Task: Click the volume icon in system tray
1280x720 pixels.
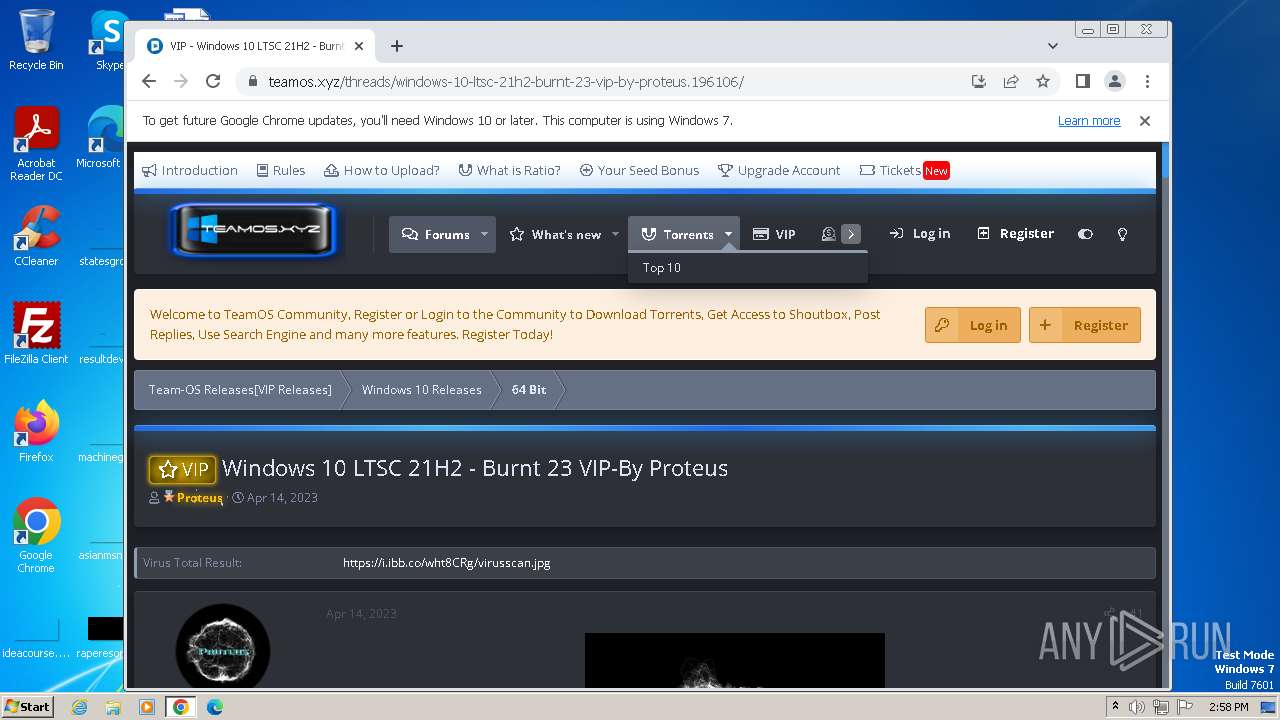Action: click(x=1137, y=707)
